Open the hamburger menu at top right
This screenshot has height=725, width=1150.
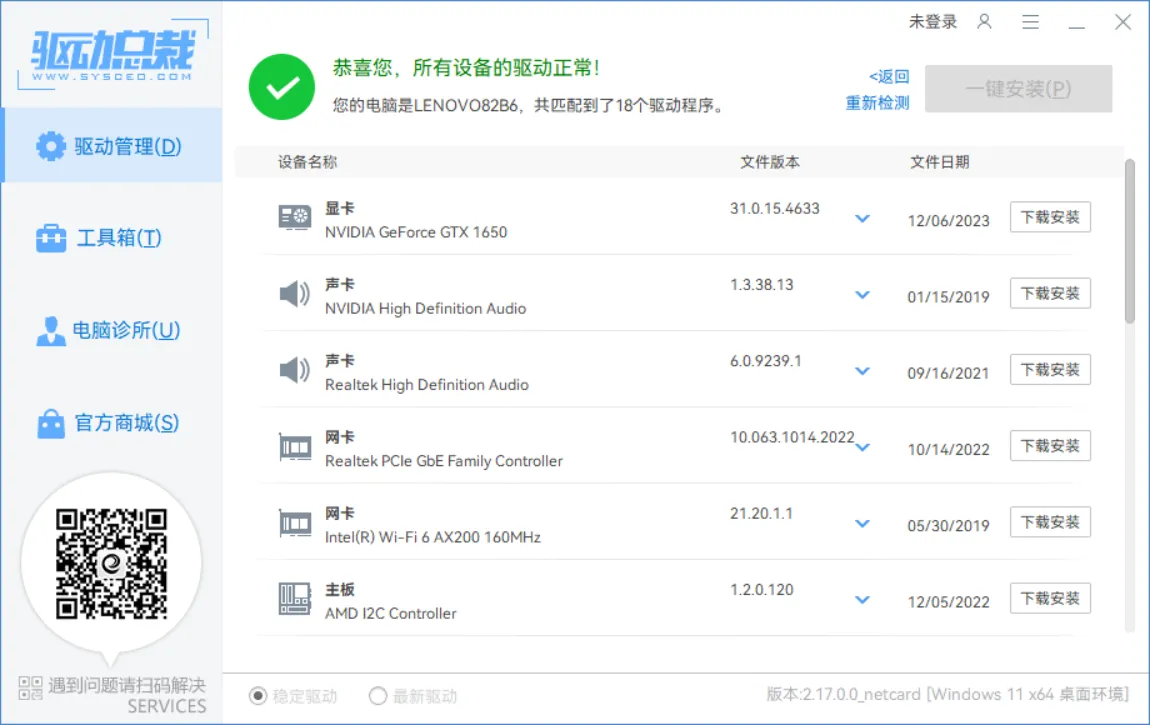(1030, 21)
